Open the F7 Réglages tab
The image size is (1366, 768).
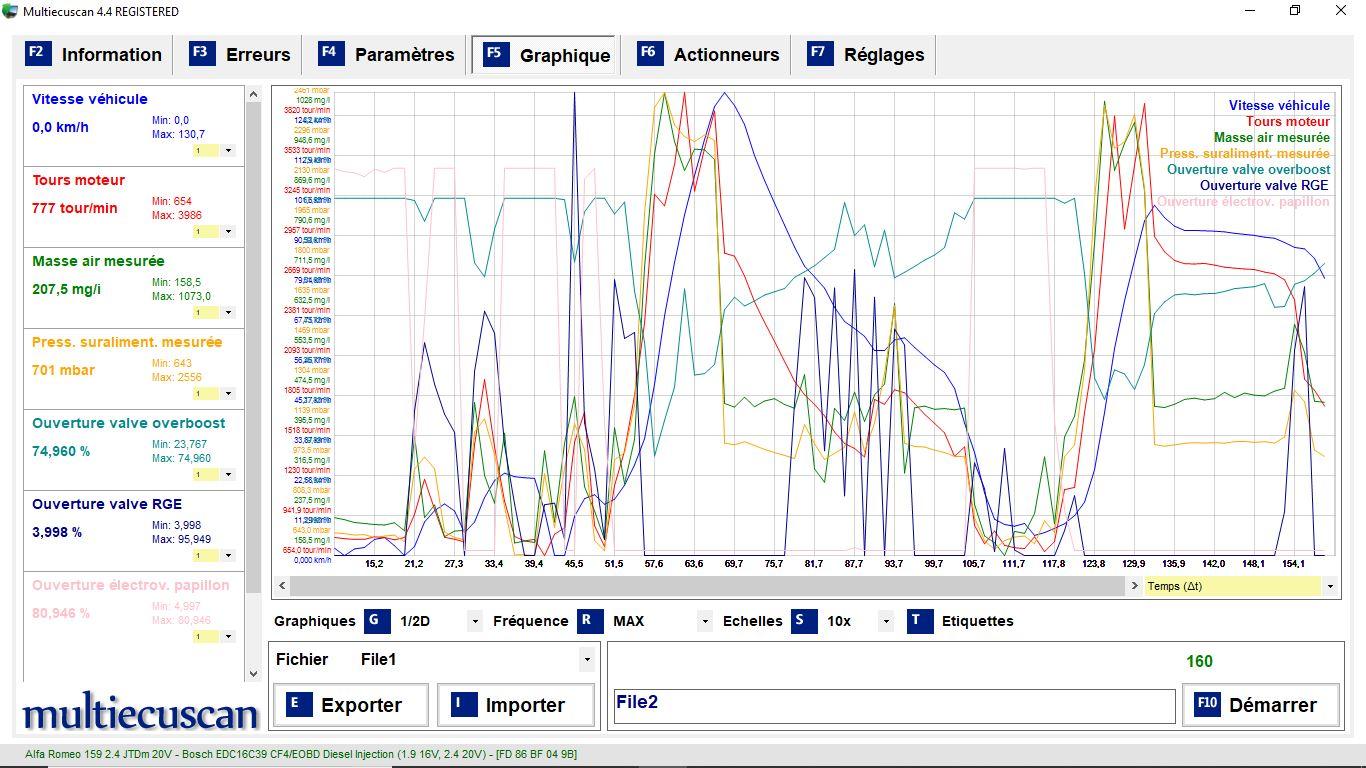coord(867,55)
